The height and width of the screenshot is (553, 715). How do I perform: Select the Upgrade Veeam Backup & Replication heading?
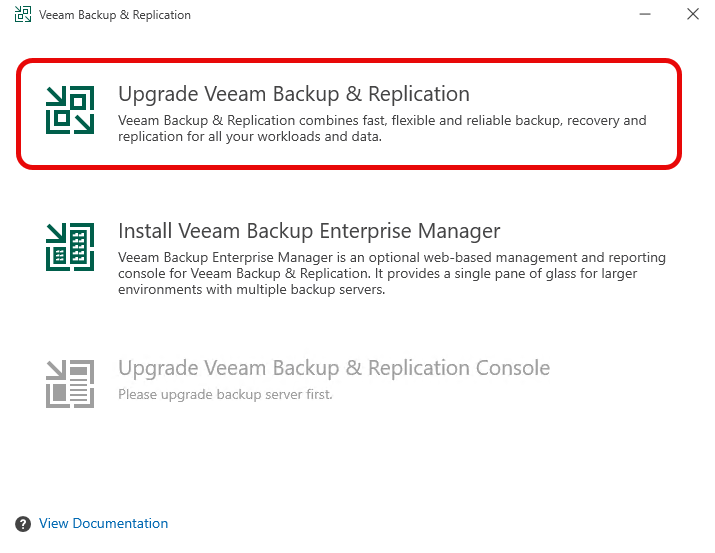(x=293, y=94)
